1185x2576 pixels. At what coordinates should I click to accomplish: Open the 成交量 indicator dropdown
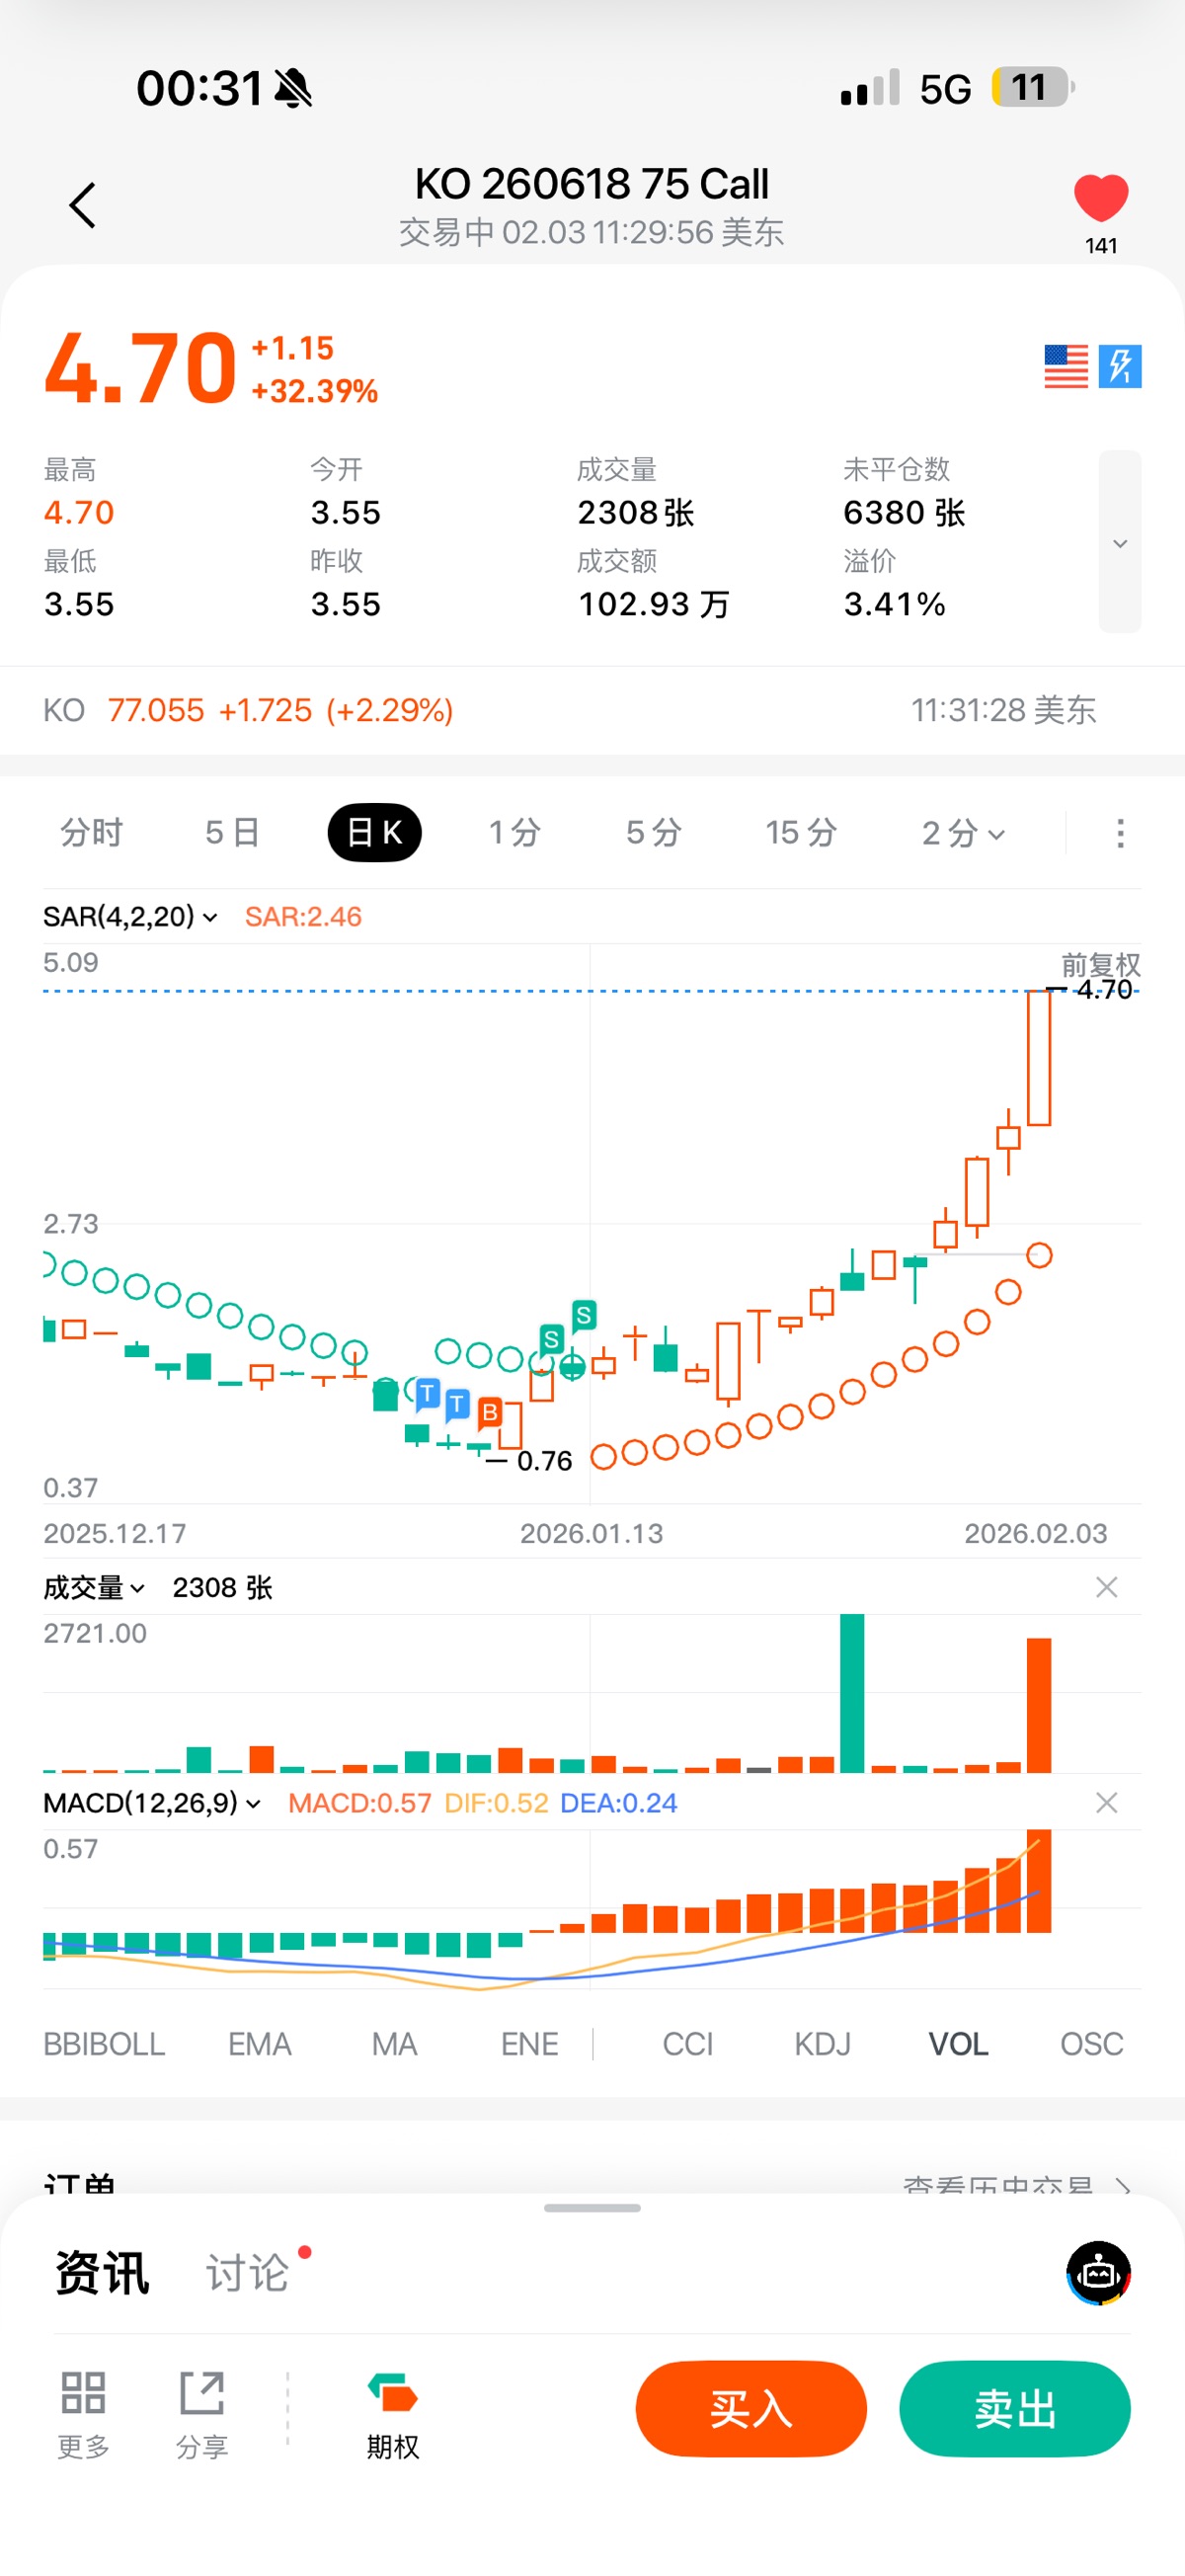point(94,1588)
